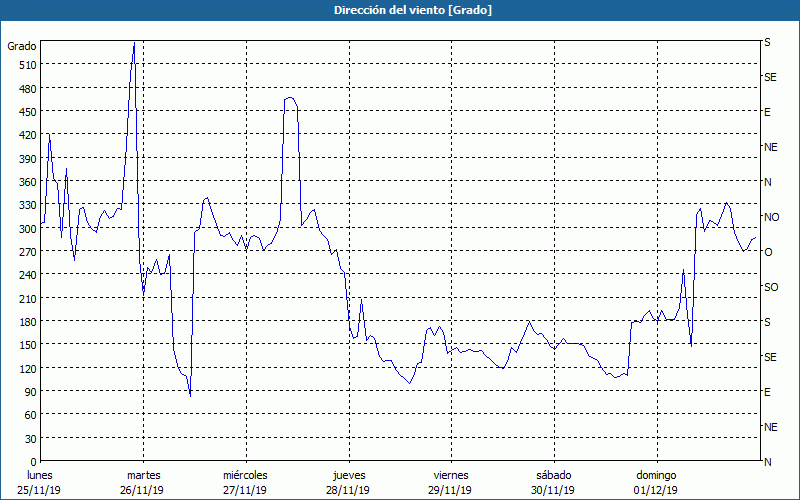Click the date 25/11/19
The height and width of the screenshot is (500, 800).
pyautogui.click(x=39, y=490)
